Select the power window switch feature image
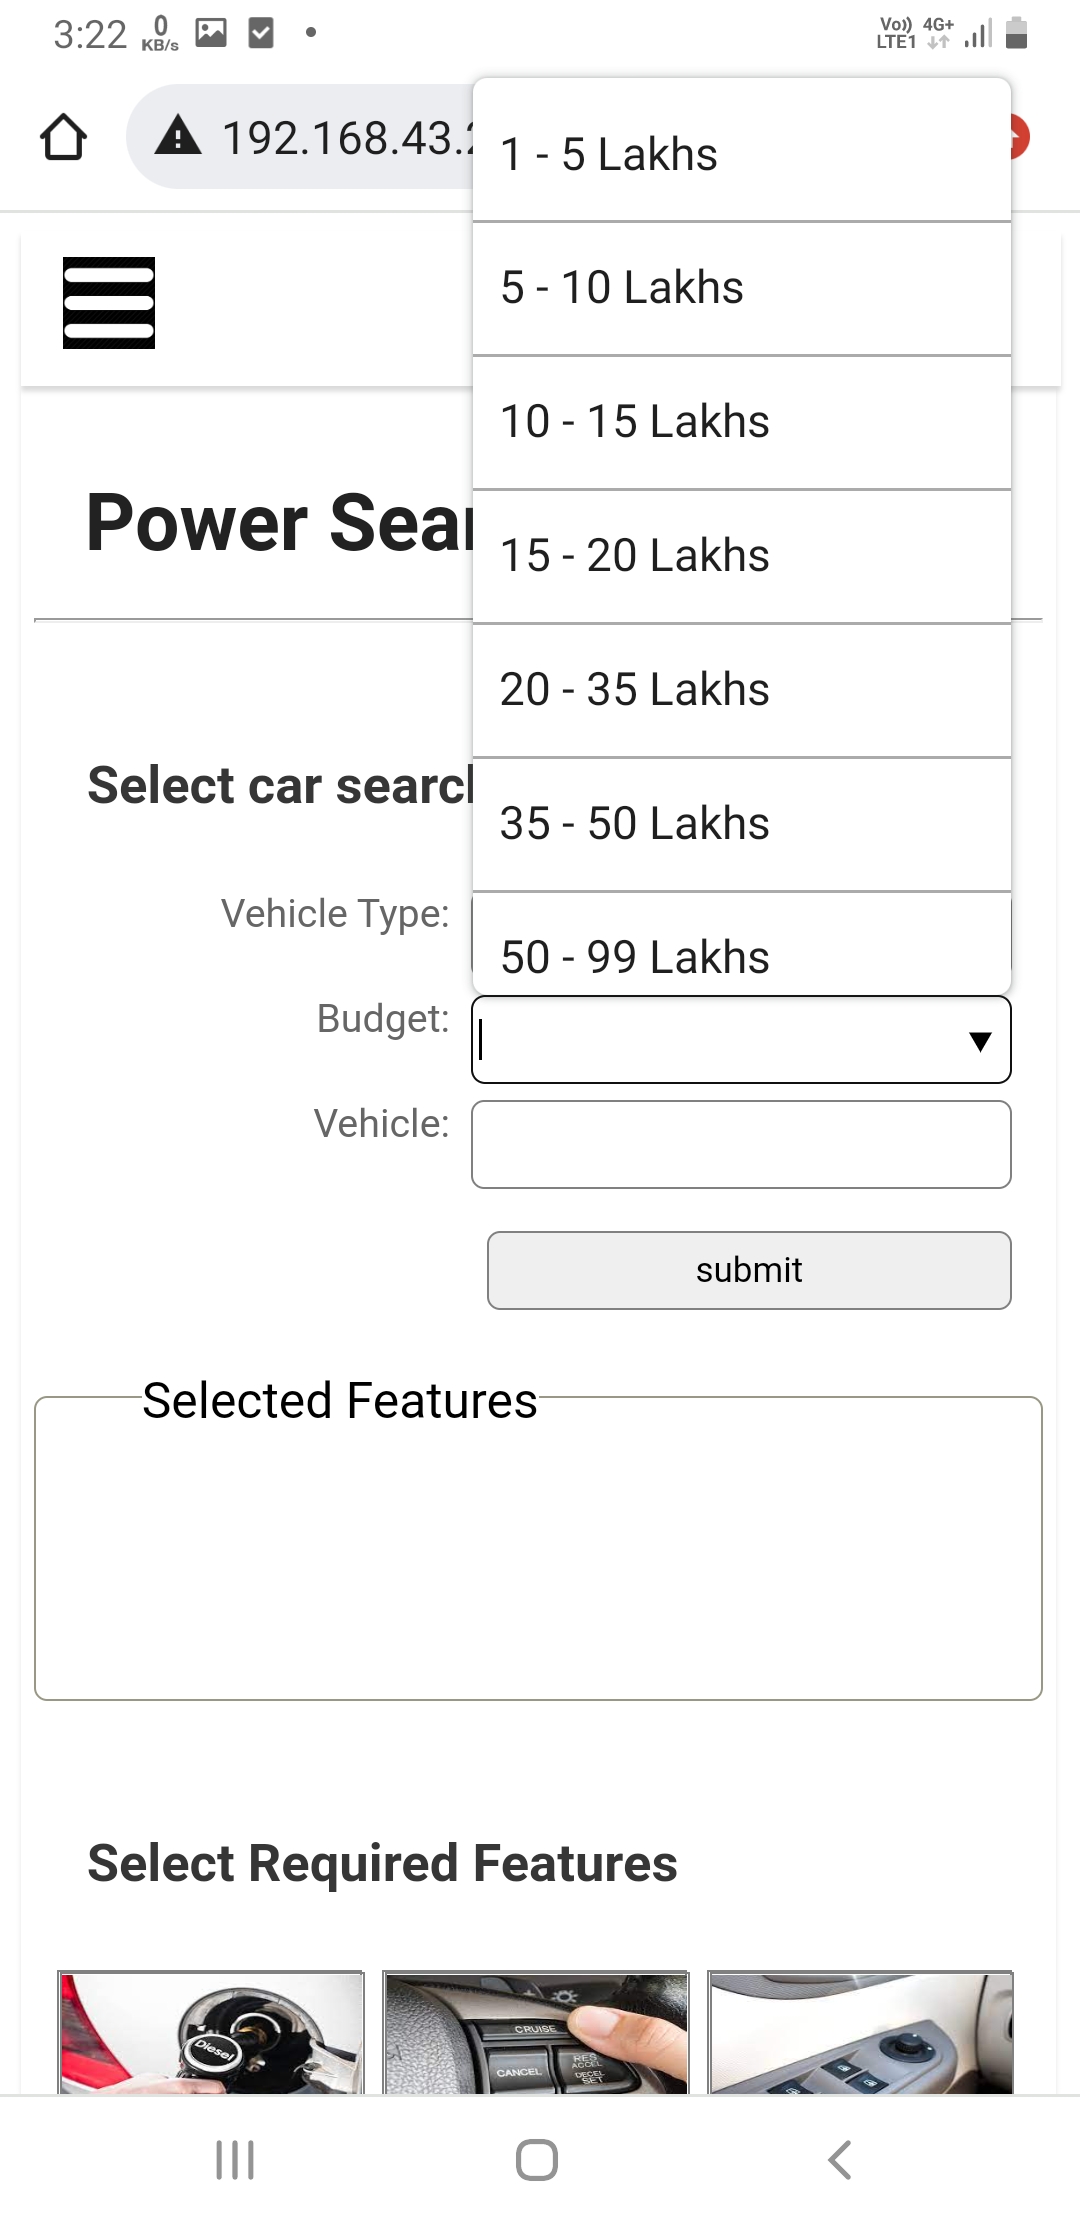 point(861,2033)
